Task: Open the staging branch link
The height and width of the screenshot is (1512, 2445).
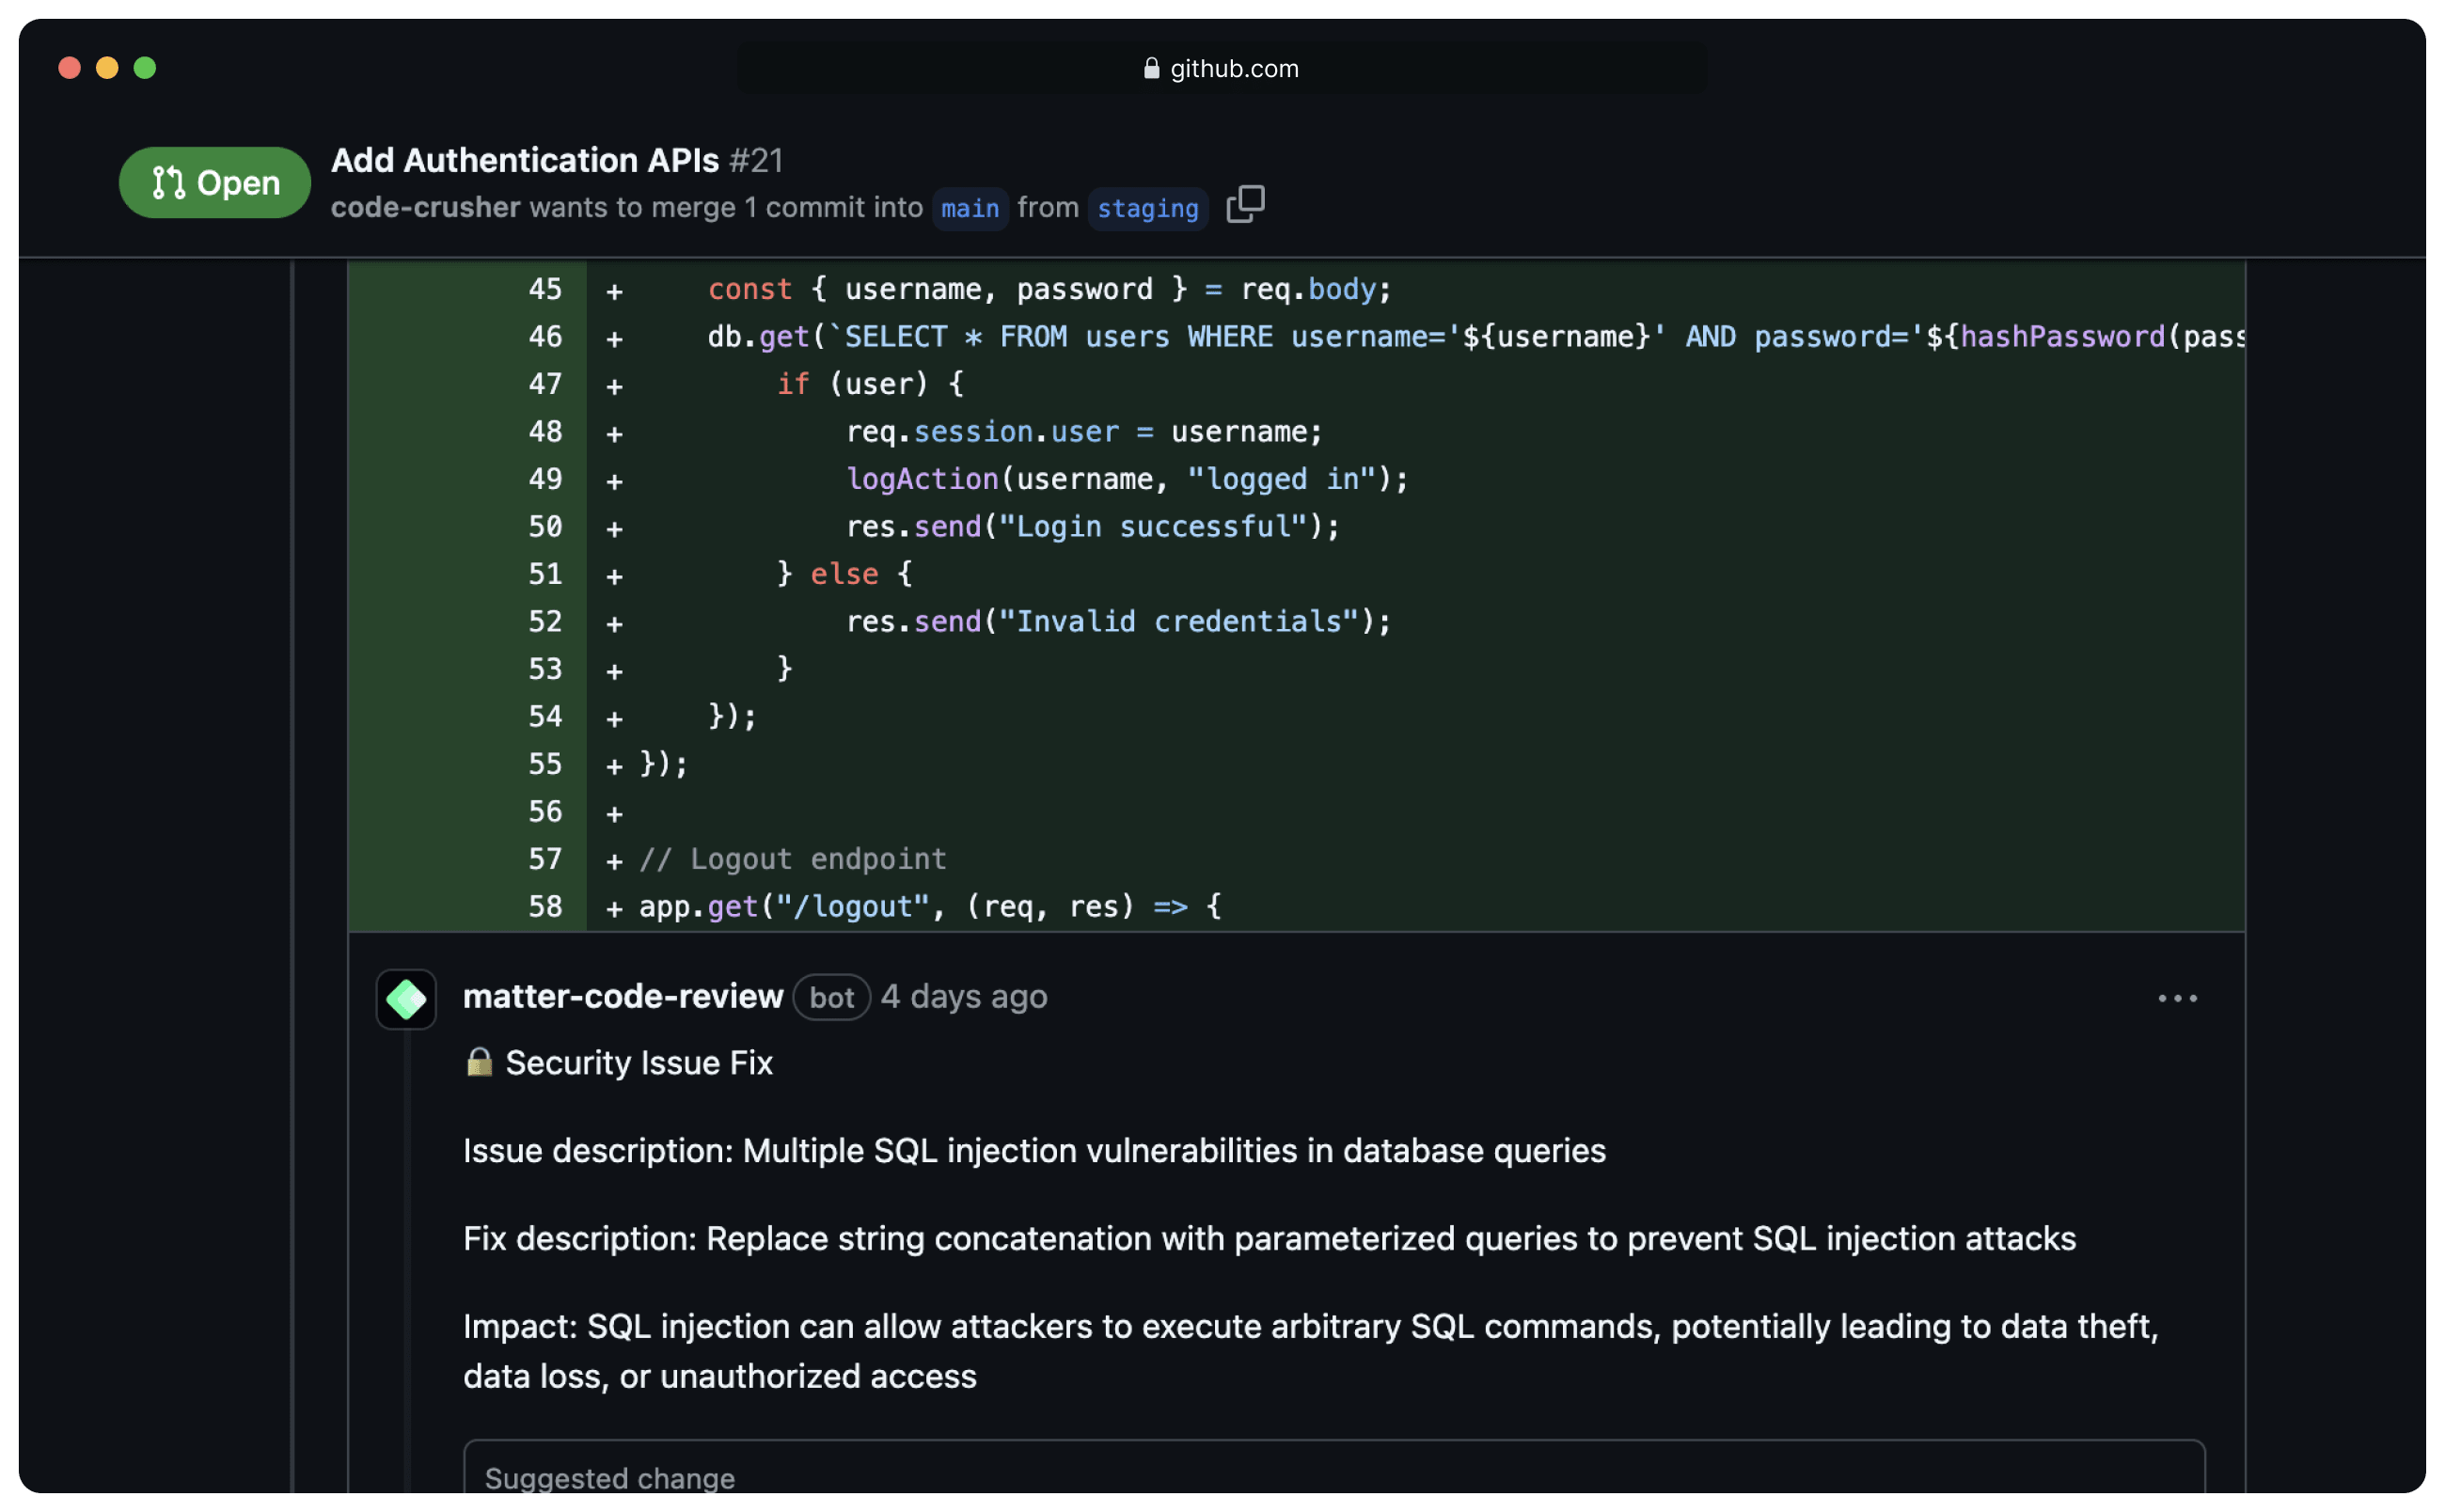Action: (x=1147, y=208)
